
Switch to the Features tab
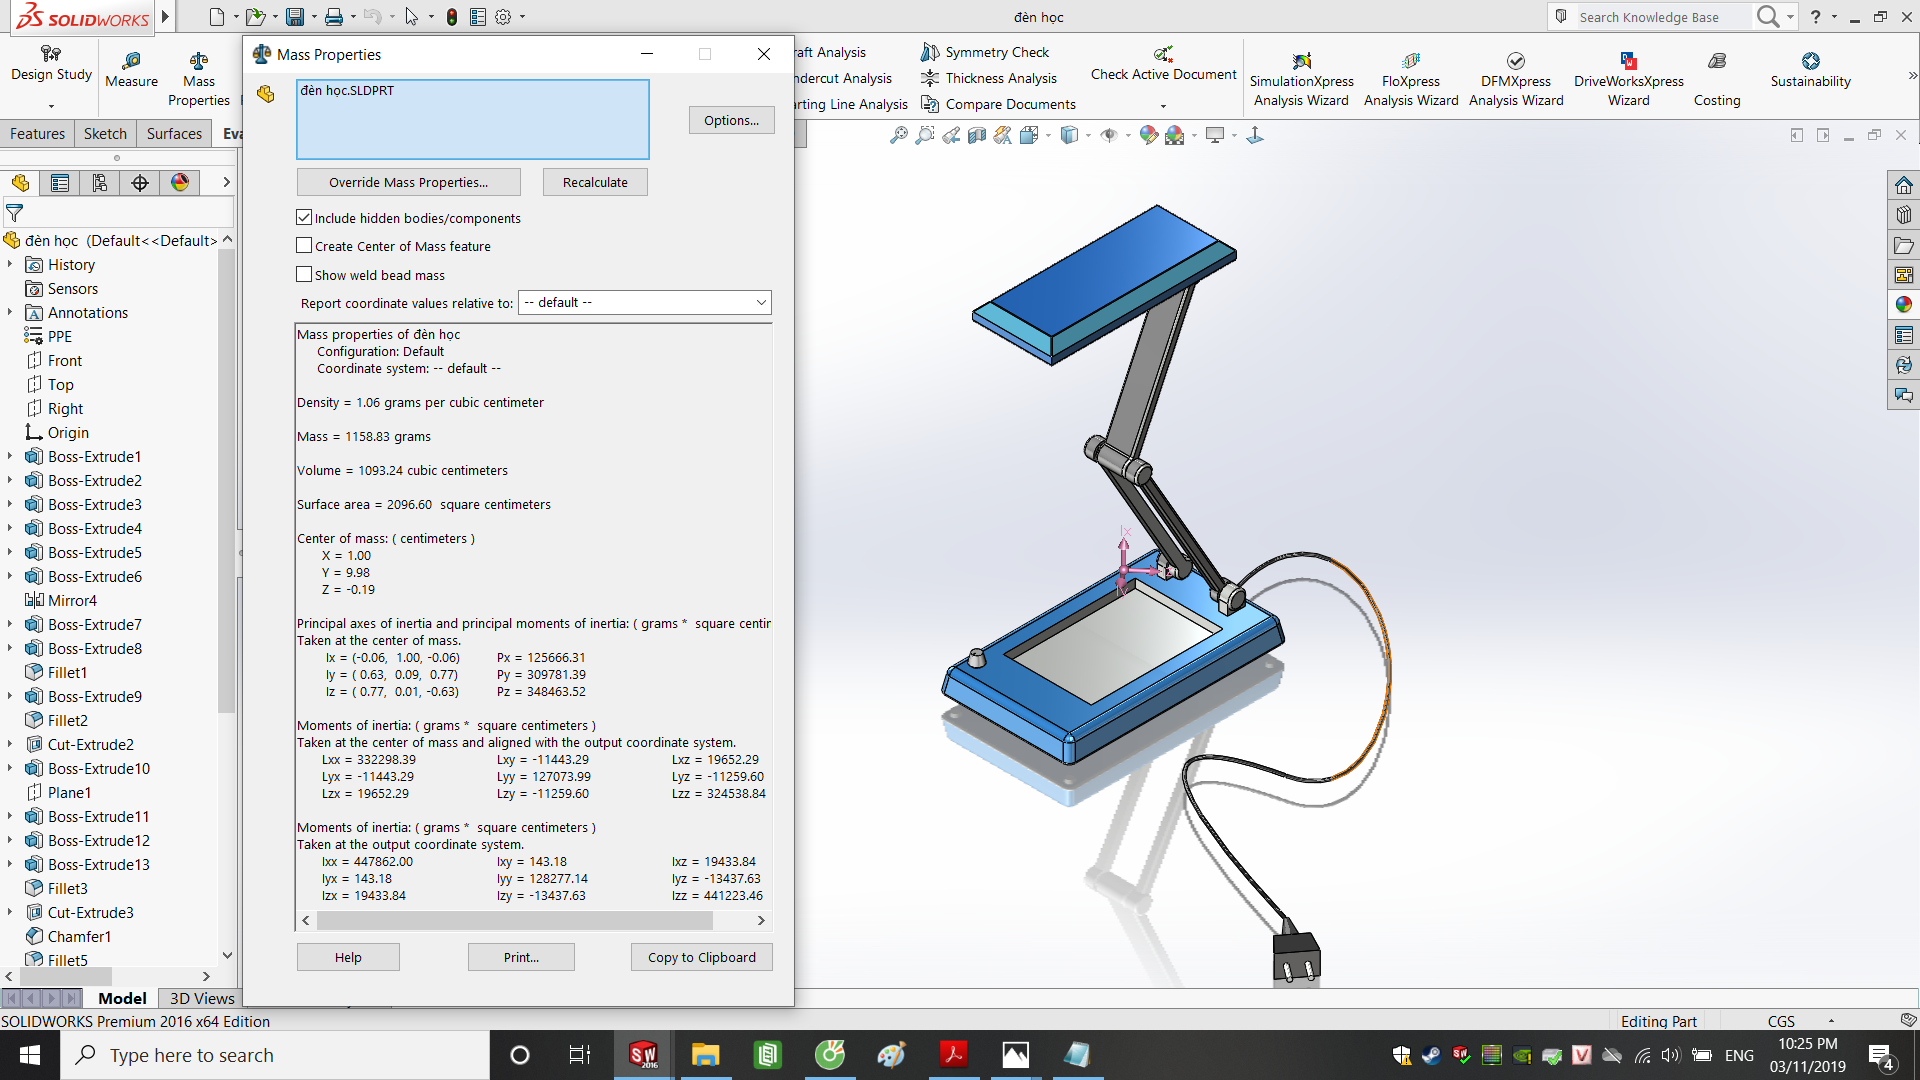pyautogui.click(x=37, y=133)
